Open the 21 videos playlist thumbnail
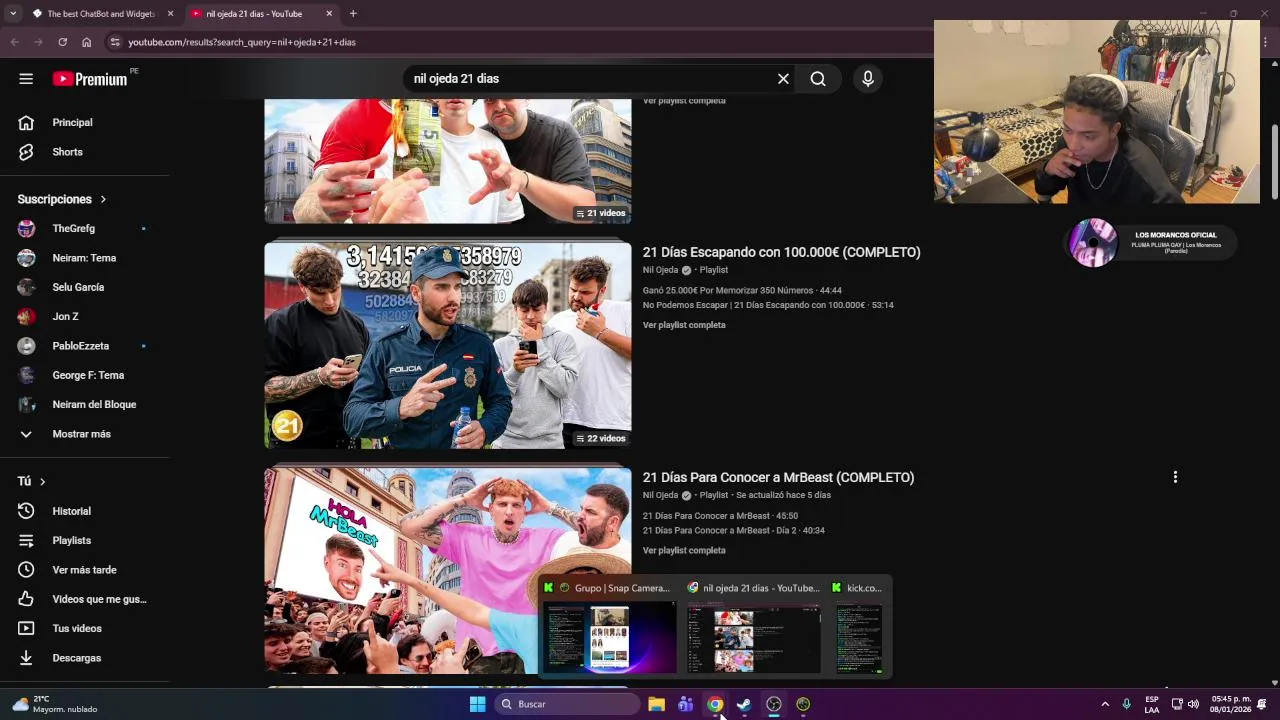This screenshot has width=1280, height=720. [x=448, y=160]
